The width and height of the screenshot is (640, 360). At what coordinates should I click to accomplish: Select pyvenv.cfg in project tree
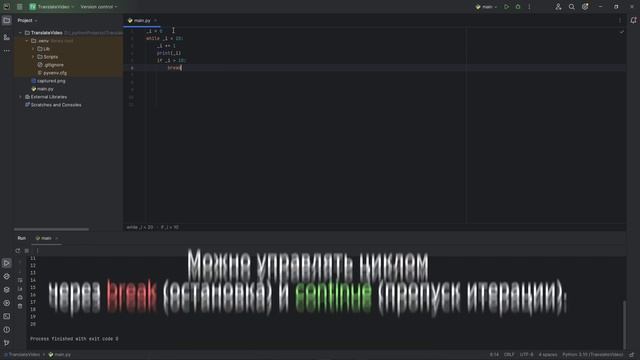coord(52,73)
